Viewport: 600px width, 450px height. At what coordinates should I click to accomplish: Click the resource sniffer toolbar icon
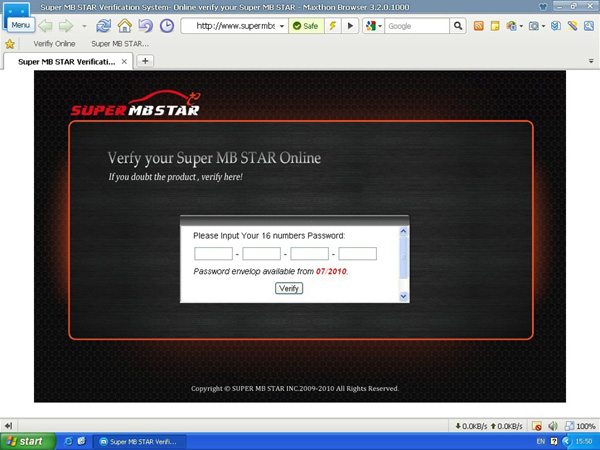pyautogui.click(x=511, y=26)
